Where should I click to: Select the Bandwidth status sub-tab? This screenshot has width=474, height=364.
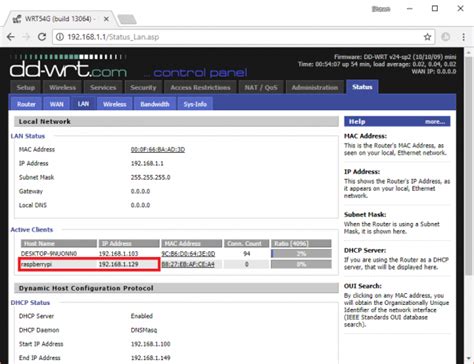point(155,104)
